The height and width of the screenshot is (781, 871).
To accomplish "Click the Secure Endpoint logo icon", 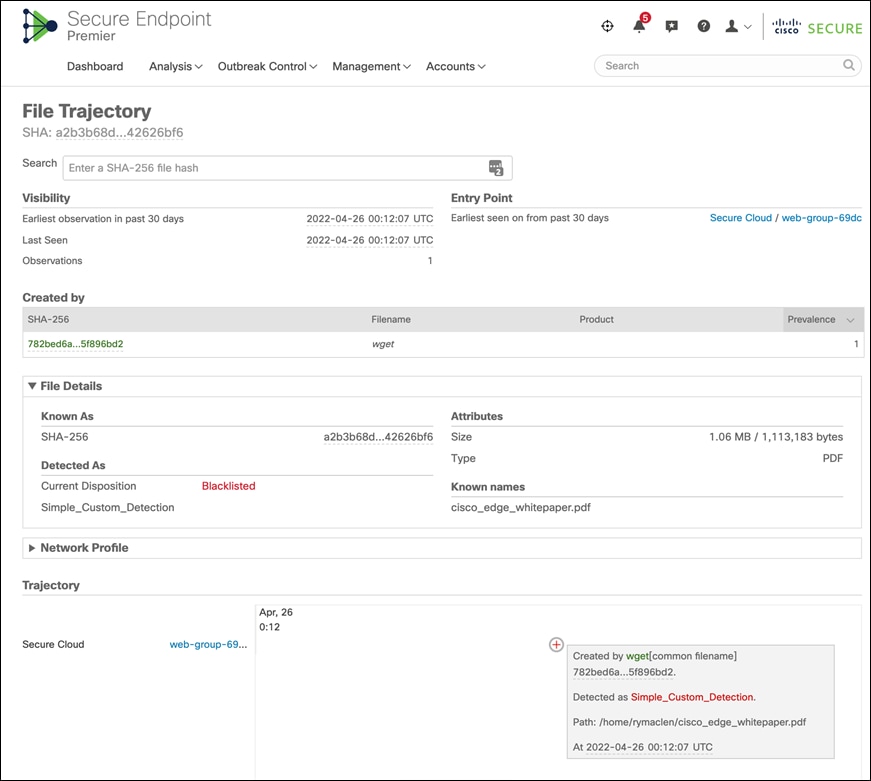I will click(x=40, y=26).
